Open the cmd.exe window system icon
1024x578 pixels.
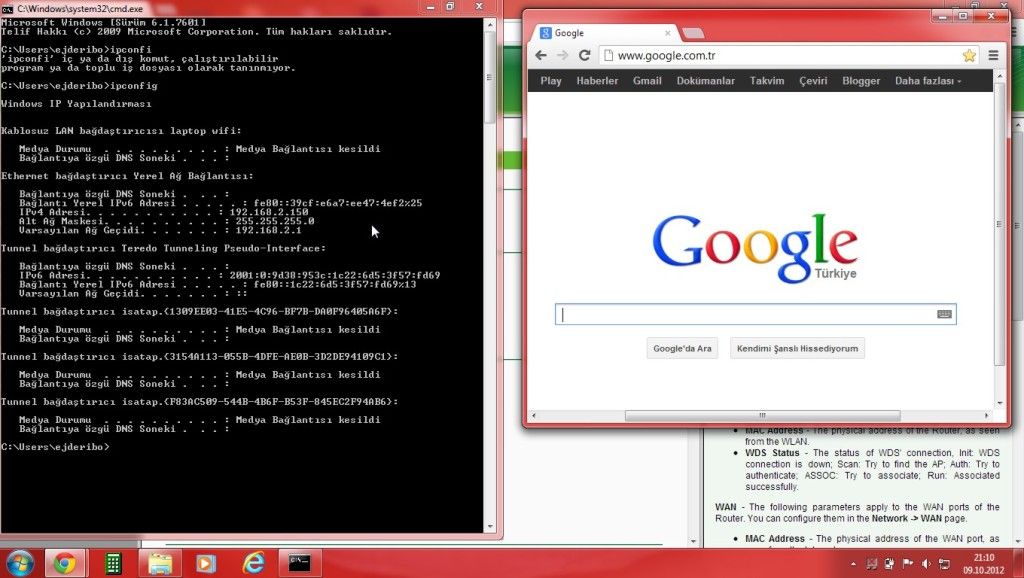(7, 8)
